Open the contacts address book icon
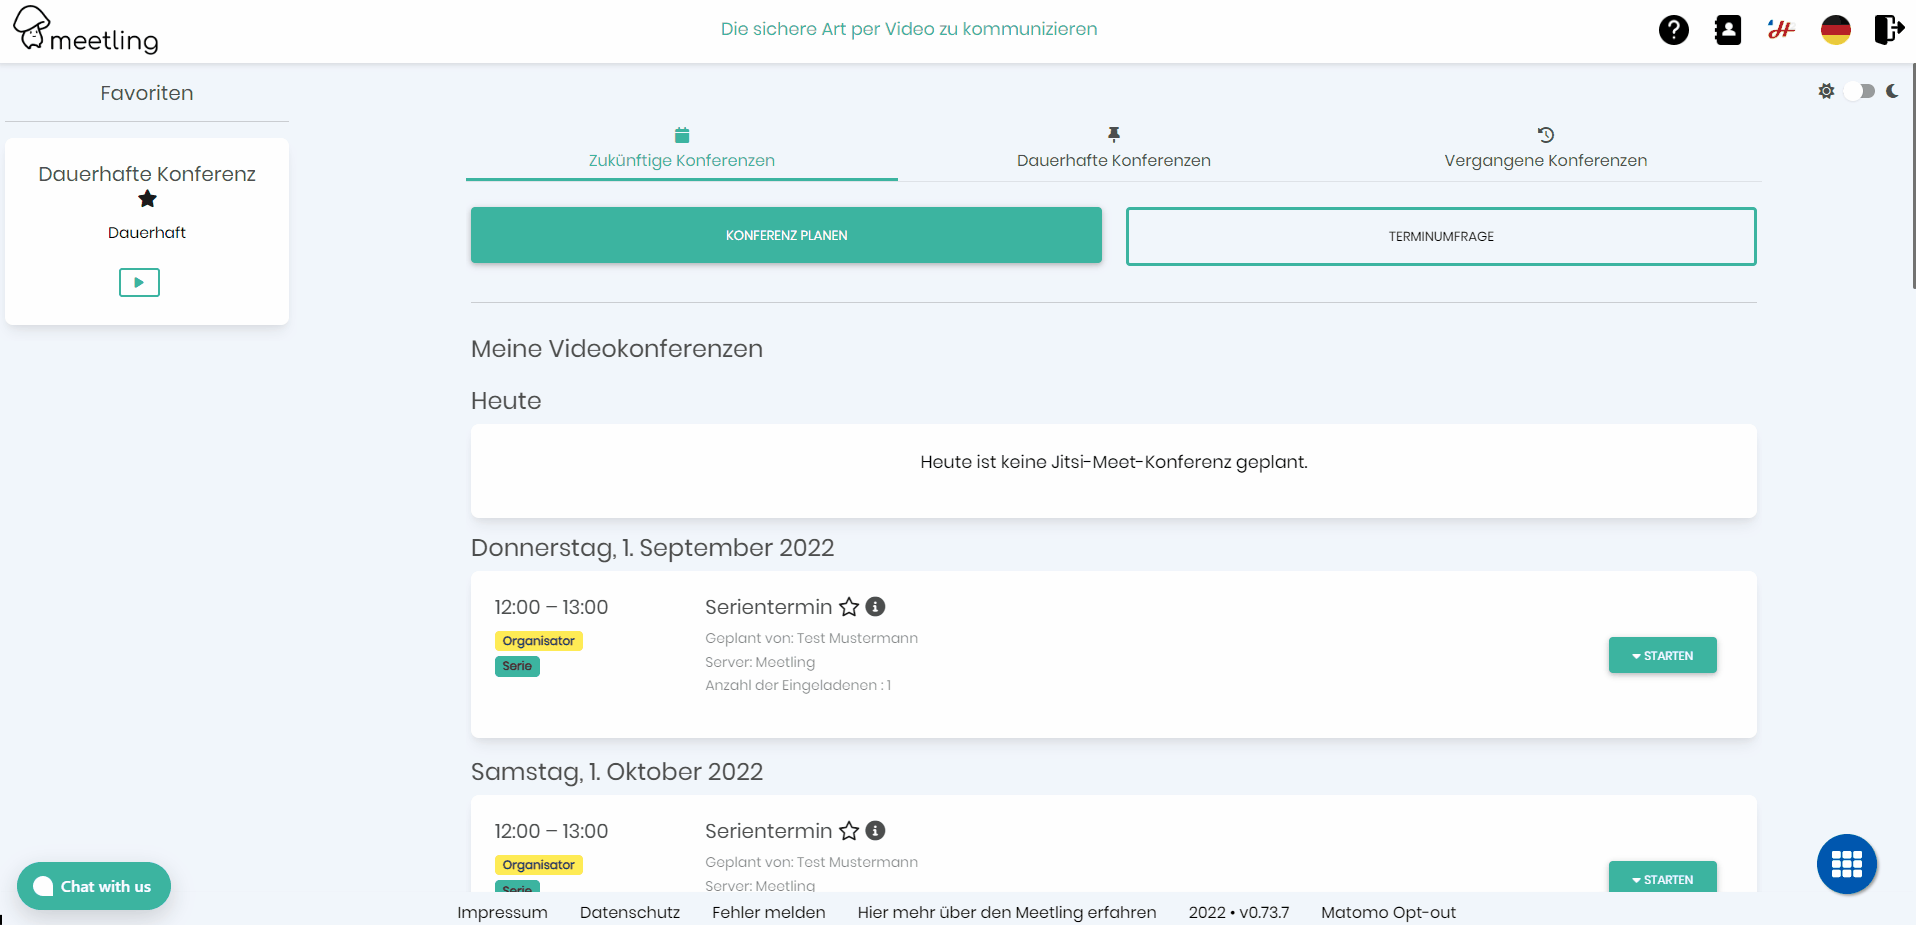This screenshot has width=1916, height=925. (x=1727, y=30)
